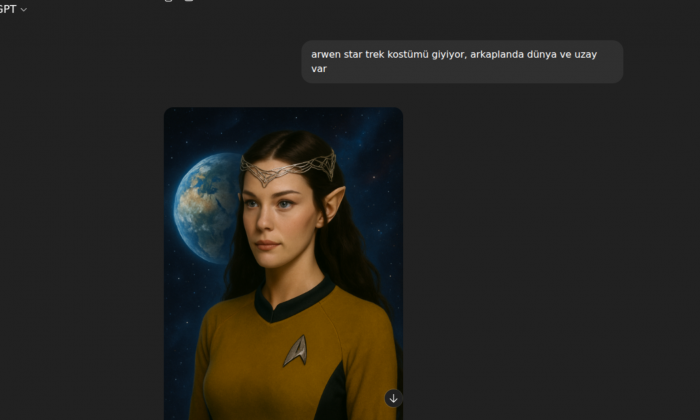
Task: Click the word 'var' in the prompt bubble
Action: 319,69
